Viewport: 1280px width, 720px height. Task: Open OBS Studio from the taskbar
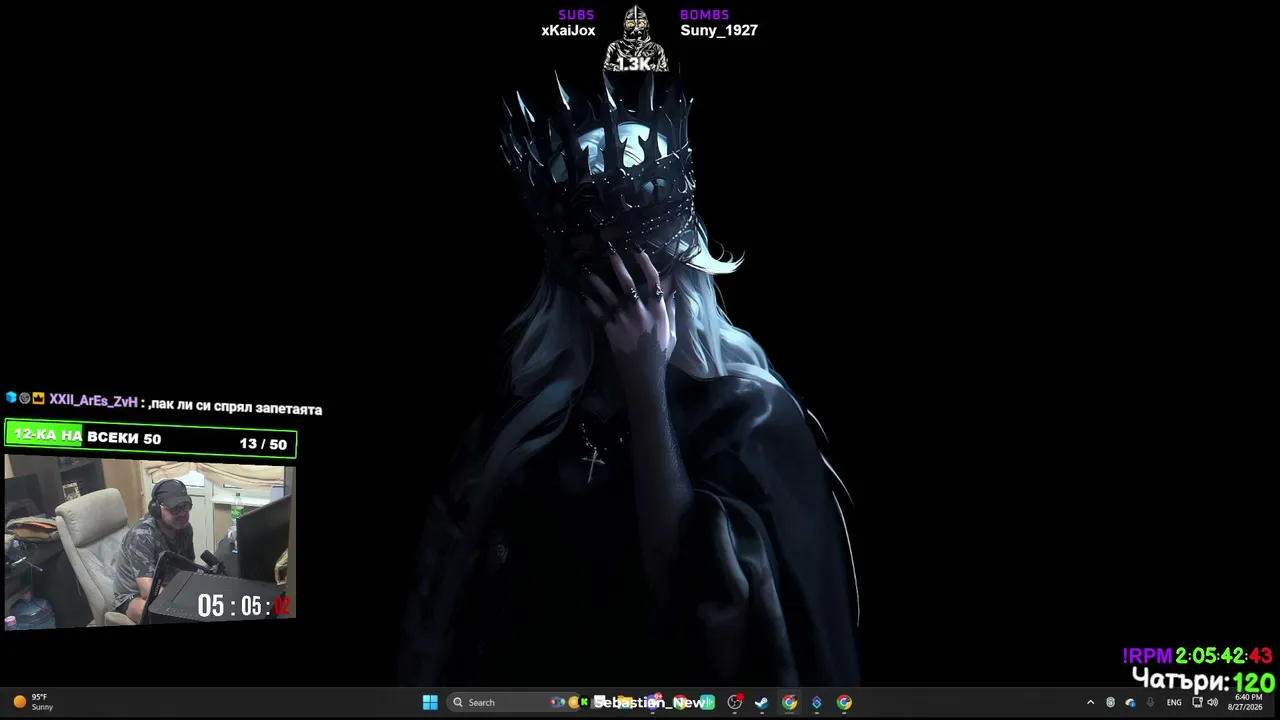735,702
